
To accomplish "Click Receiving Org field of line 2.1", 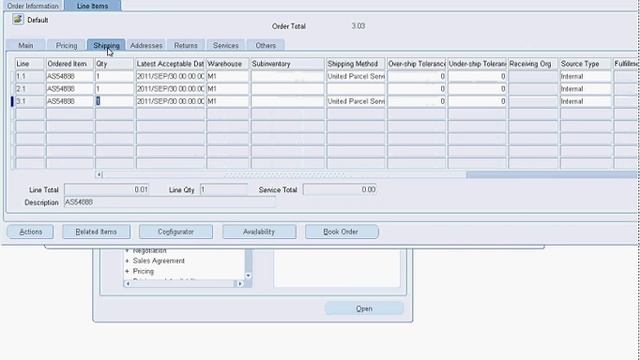I will click(533, 89).
